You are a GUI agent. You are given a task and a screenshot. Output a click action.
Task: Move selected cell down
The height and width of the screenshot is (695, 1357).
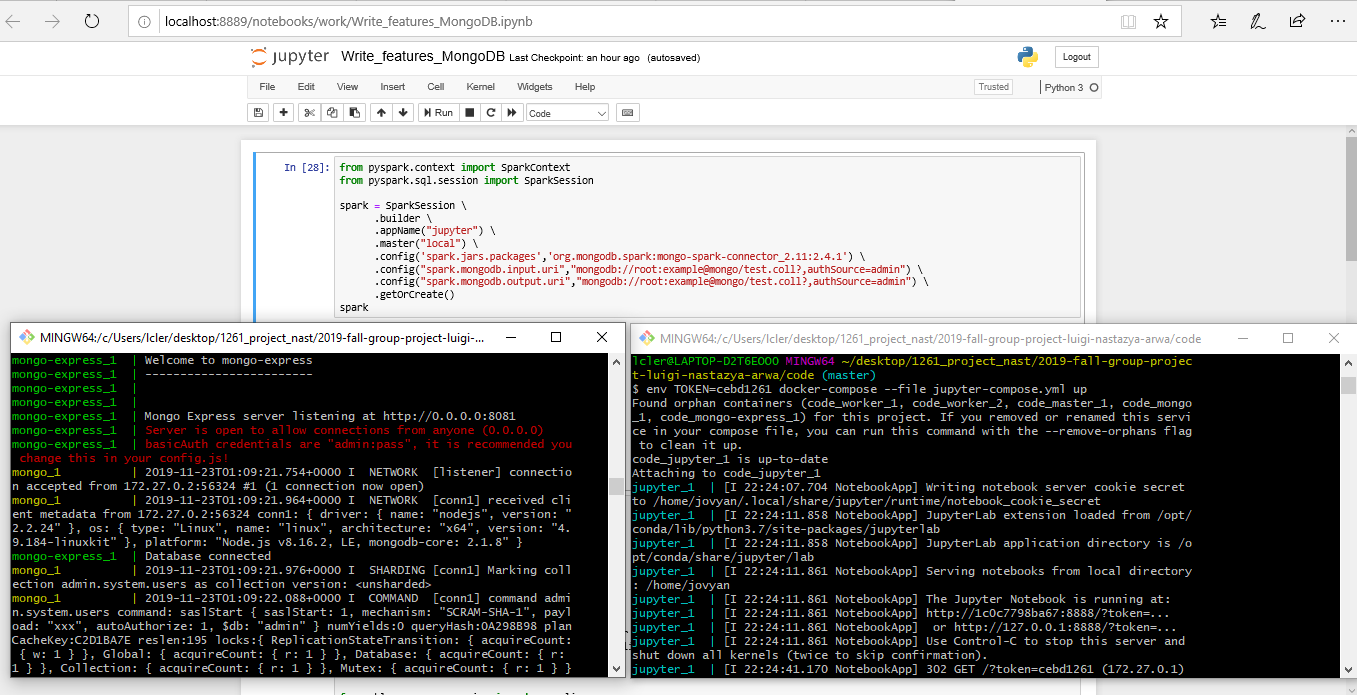click(x=403, y=113)
